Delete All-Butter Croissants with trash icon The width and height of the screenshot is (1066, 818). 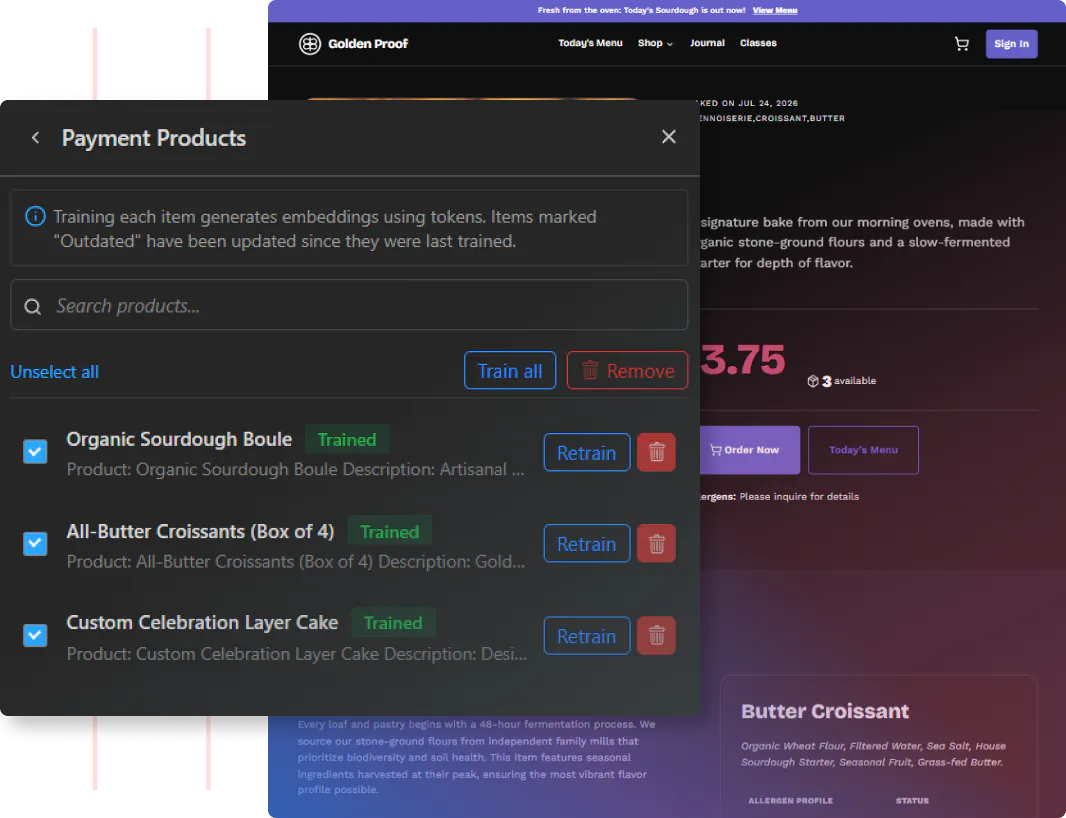656,543
